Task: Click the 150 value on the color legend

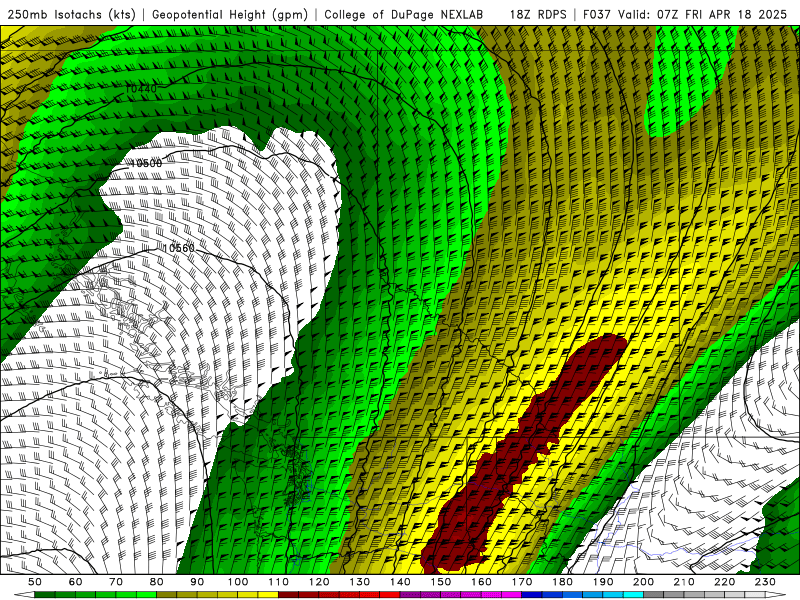Action: (x=441, y=582)
